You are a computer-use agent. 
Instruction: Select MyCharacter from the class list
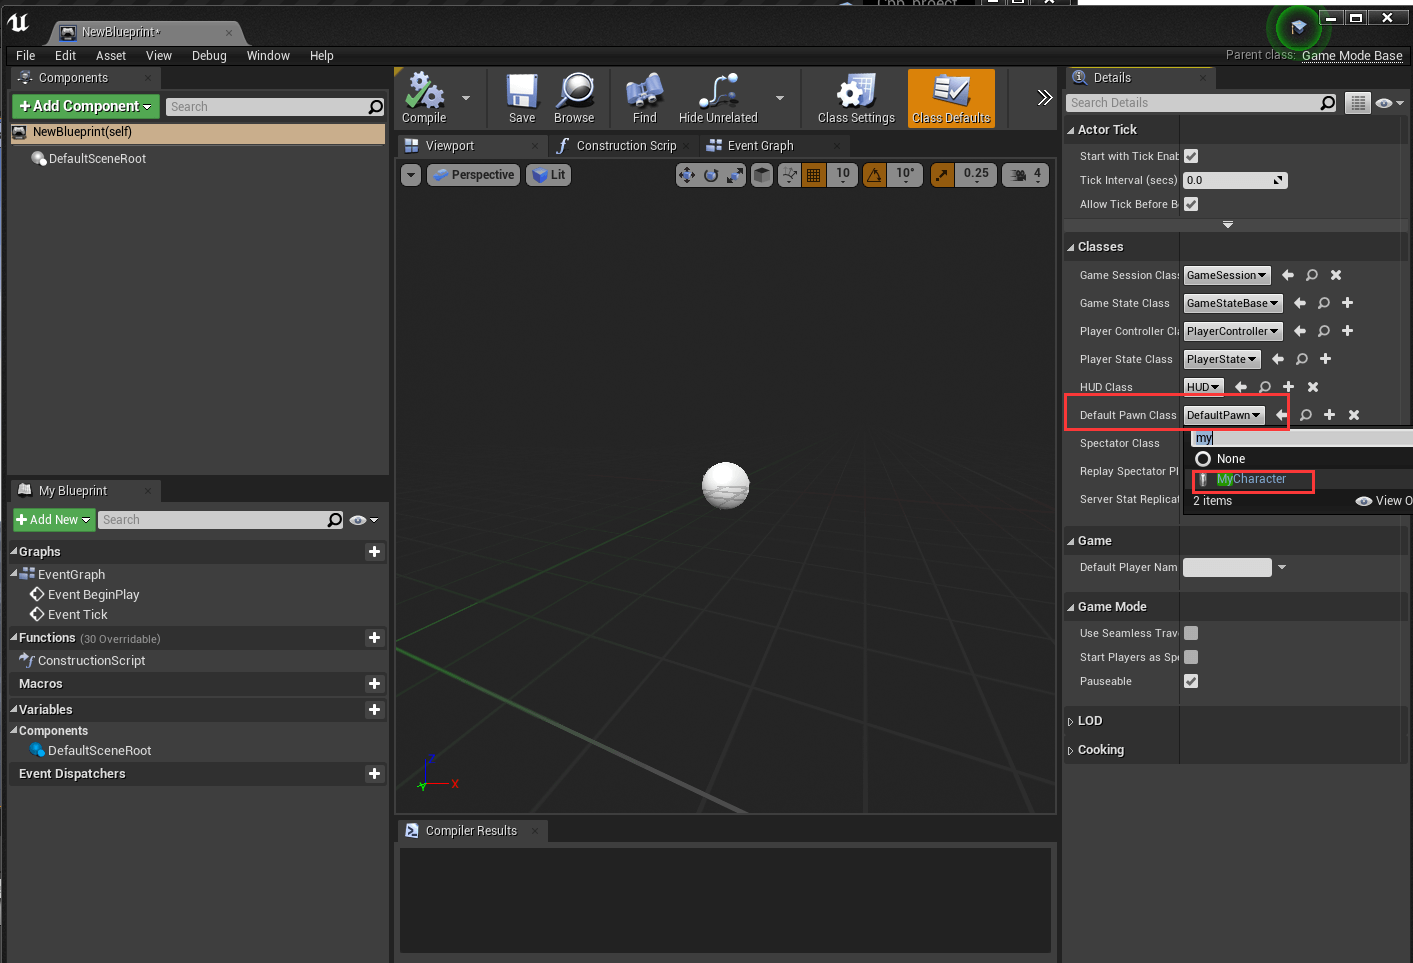click(1251, 479)
